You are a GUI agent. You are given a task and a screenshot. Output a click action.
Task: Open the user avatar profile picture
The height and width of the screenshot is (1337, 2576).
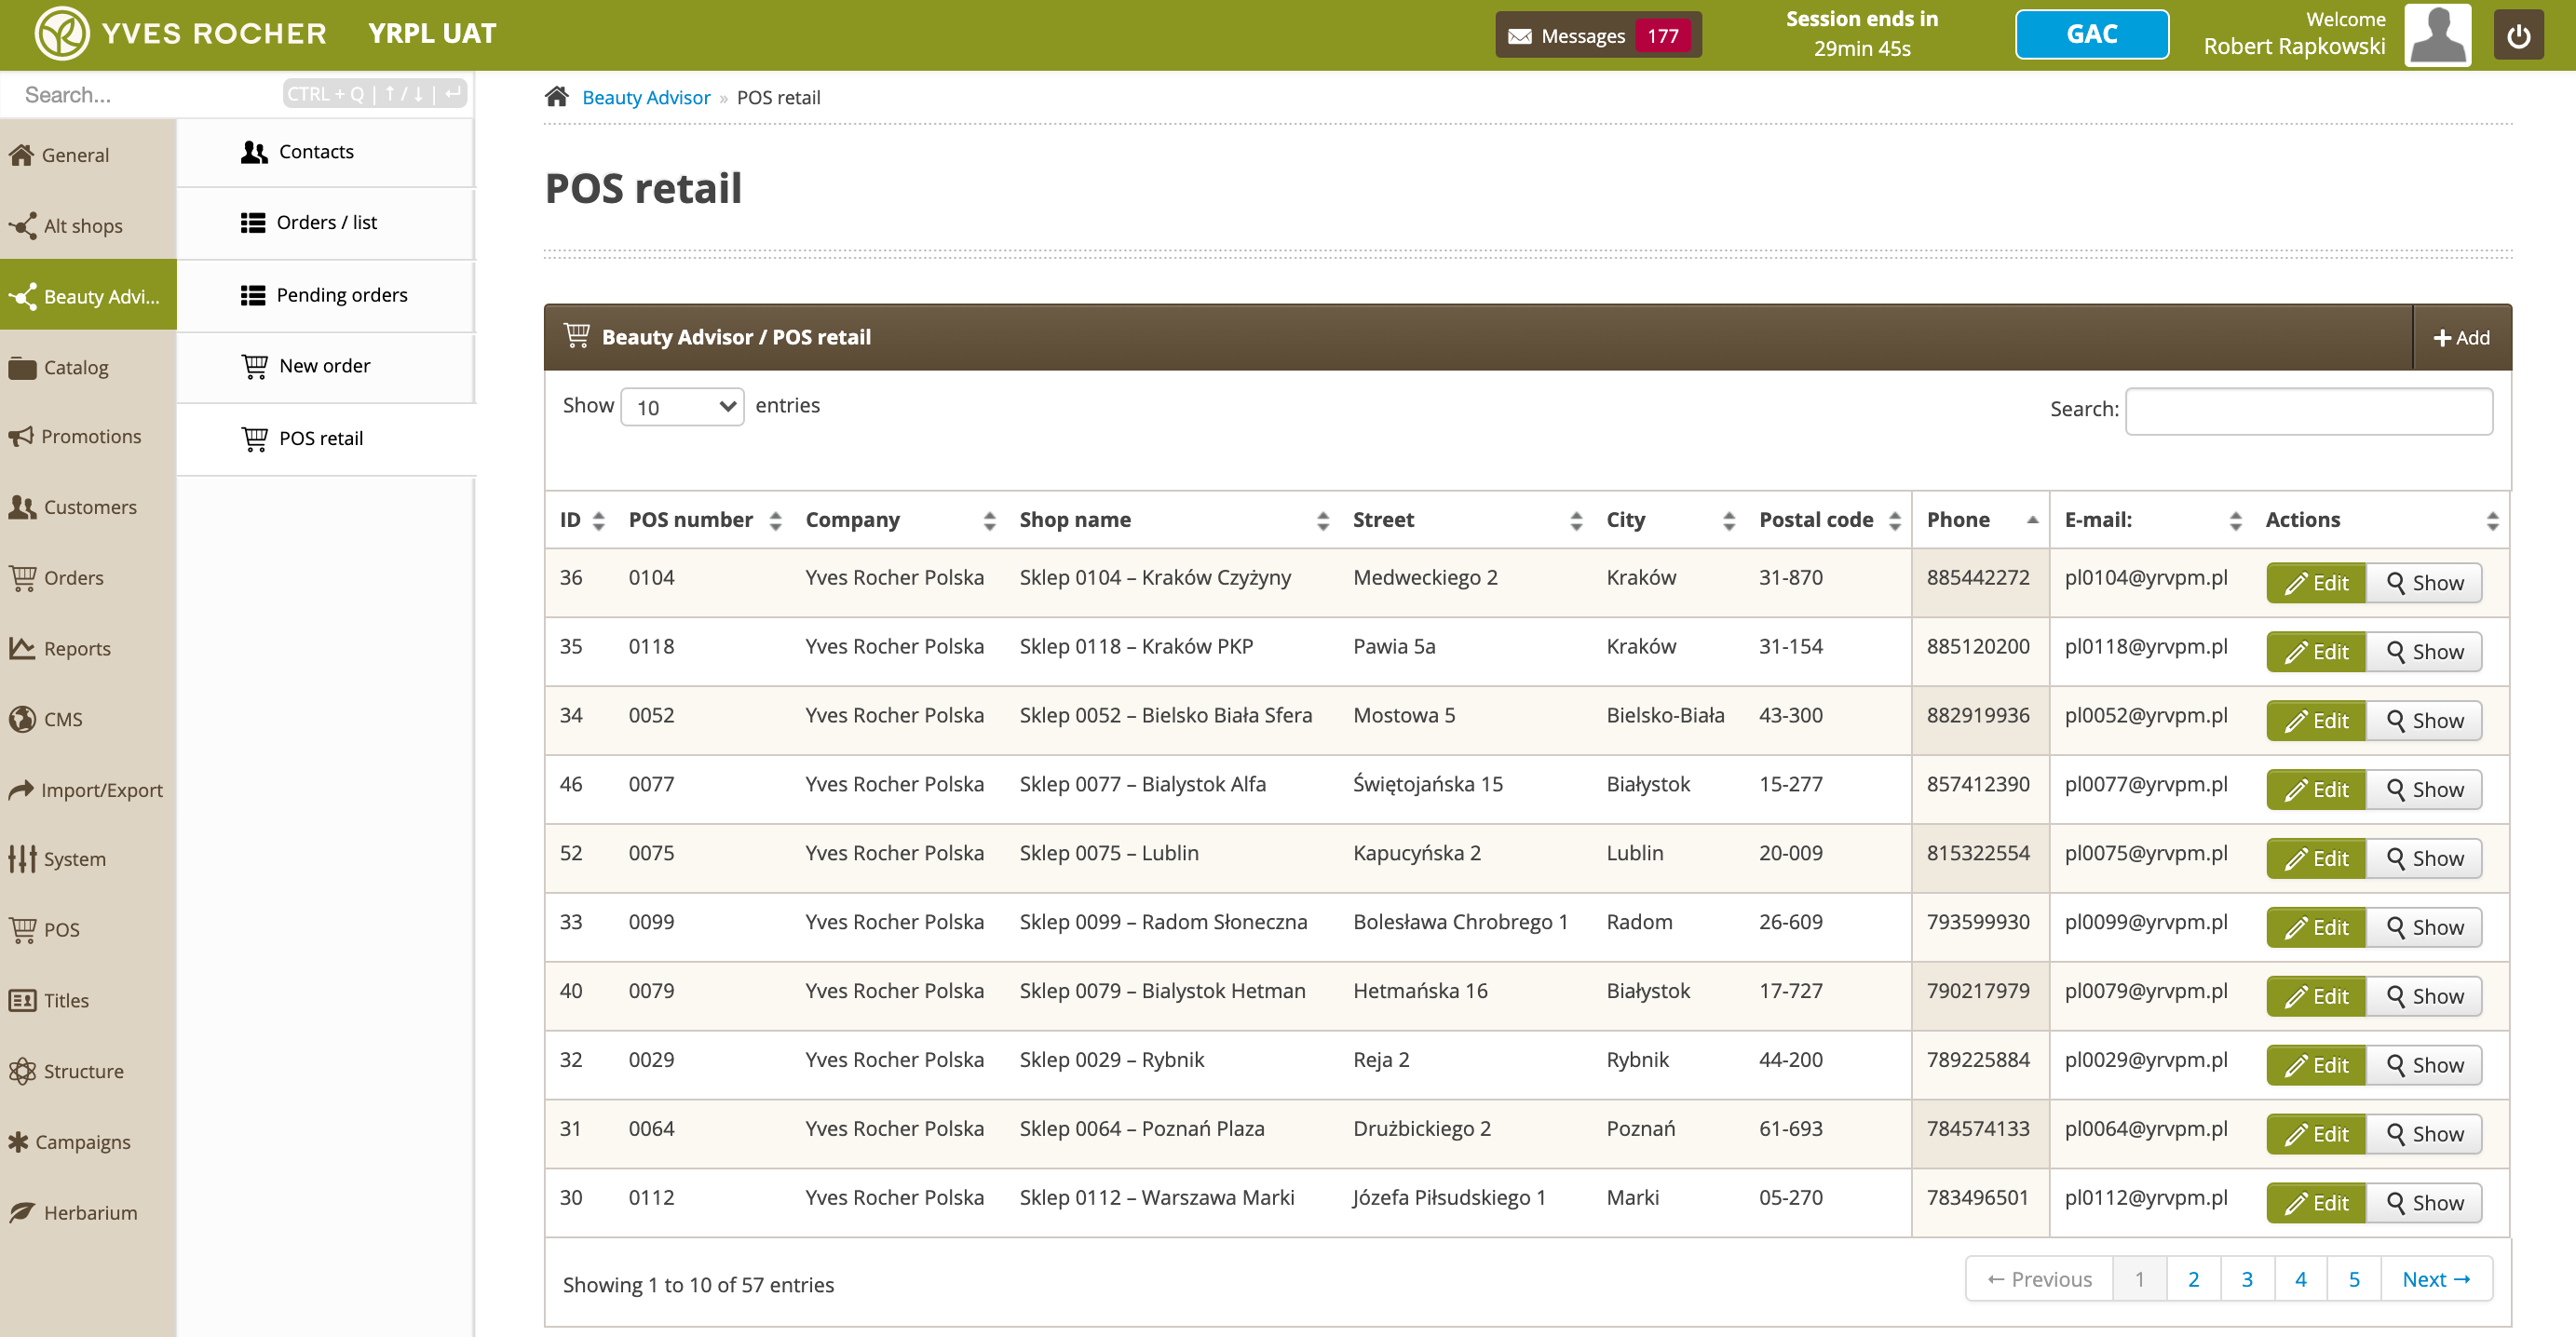tap(2437, 35)
